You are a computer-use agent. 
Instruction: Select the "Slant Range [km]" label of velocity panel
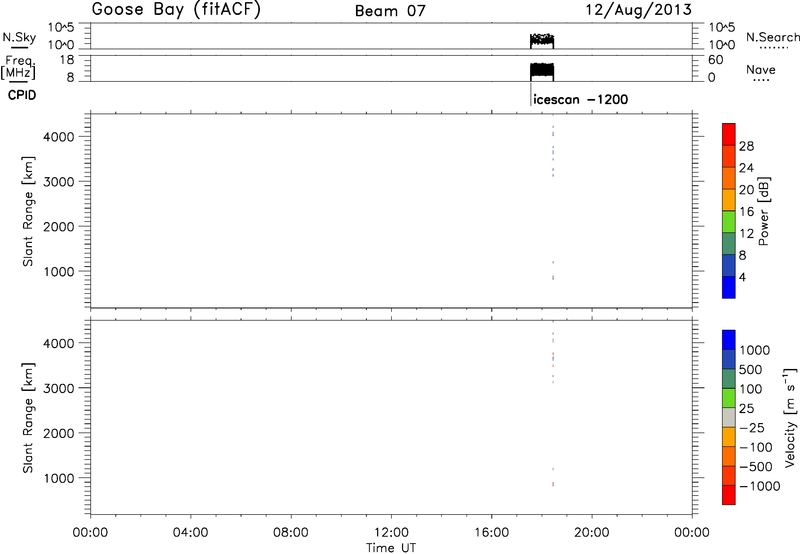tap(28, 417)
